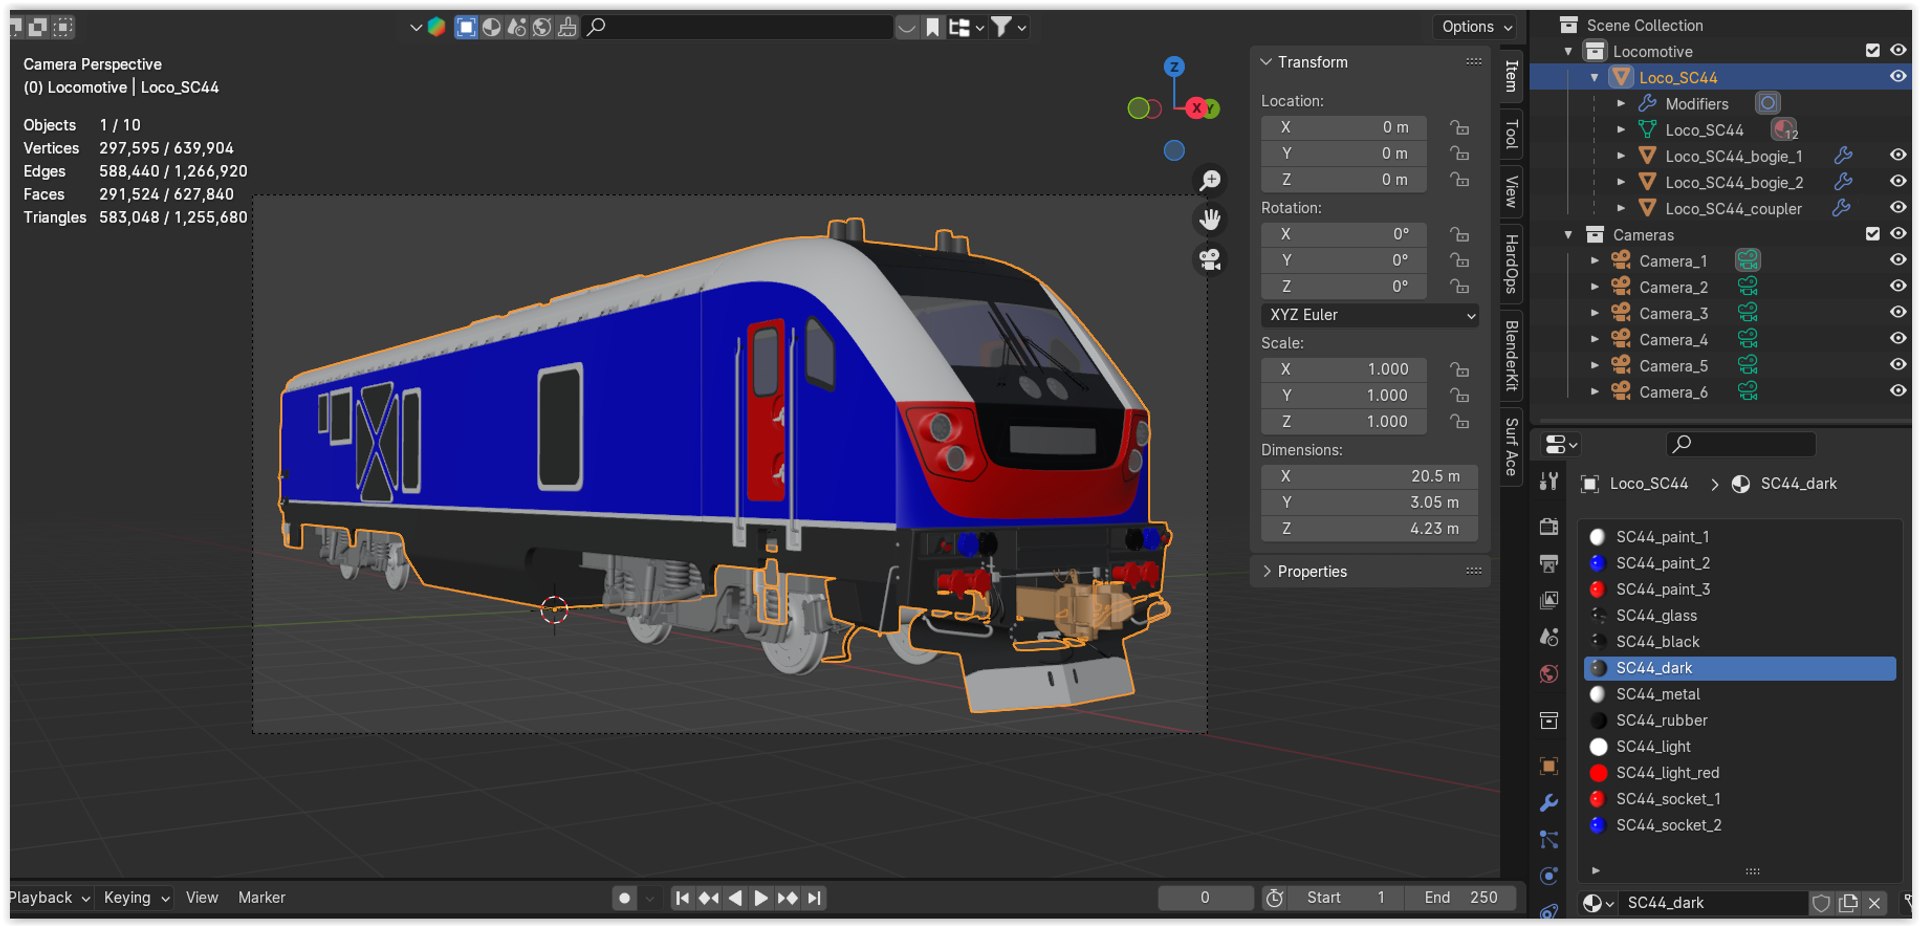Click the pan hand gizmo icon
This screenshot has height=926, width=1920.
[x=1210, y=219]
